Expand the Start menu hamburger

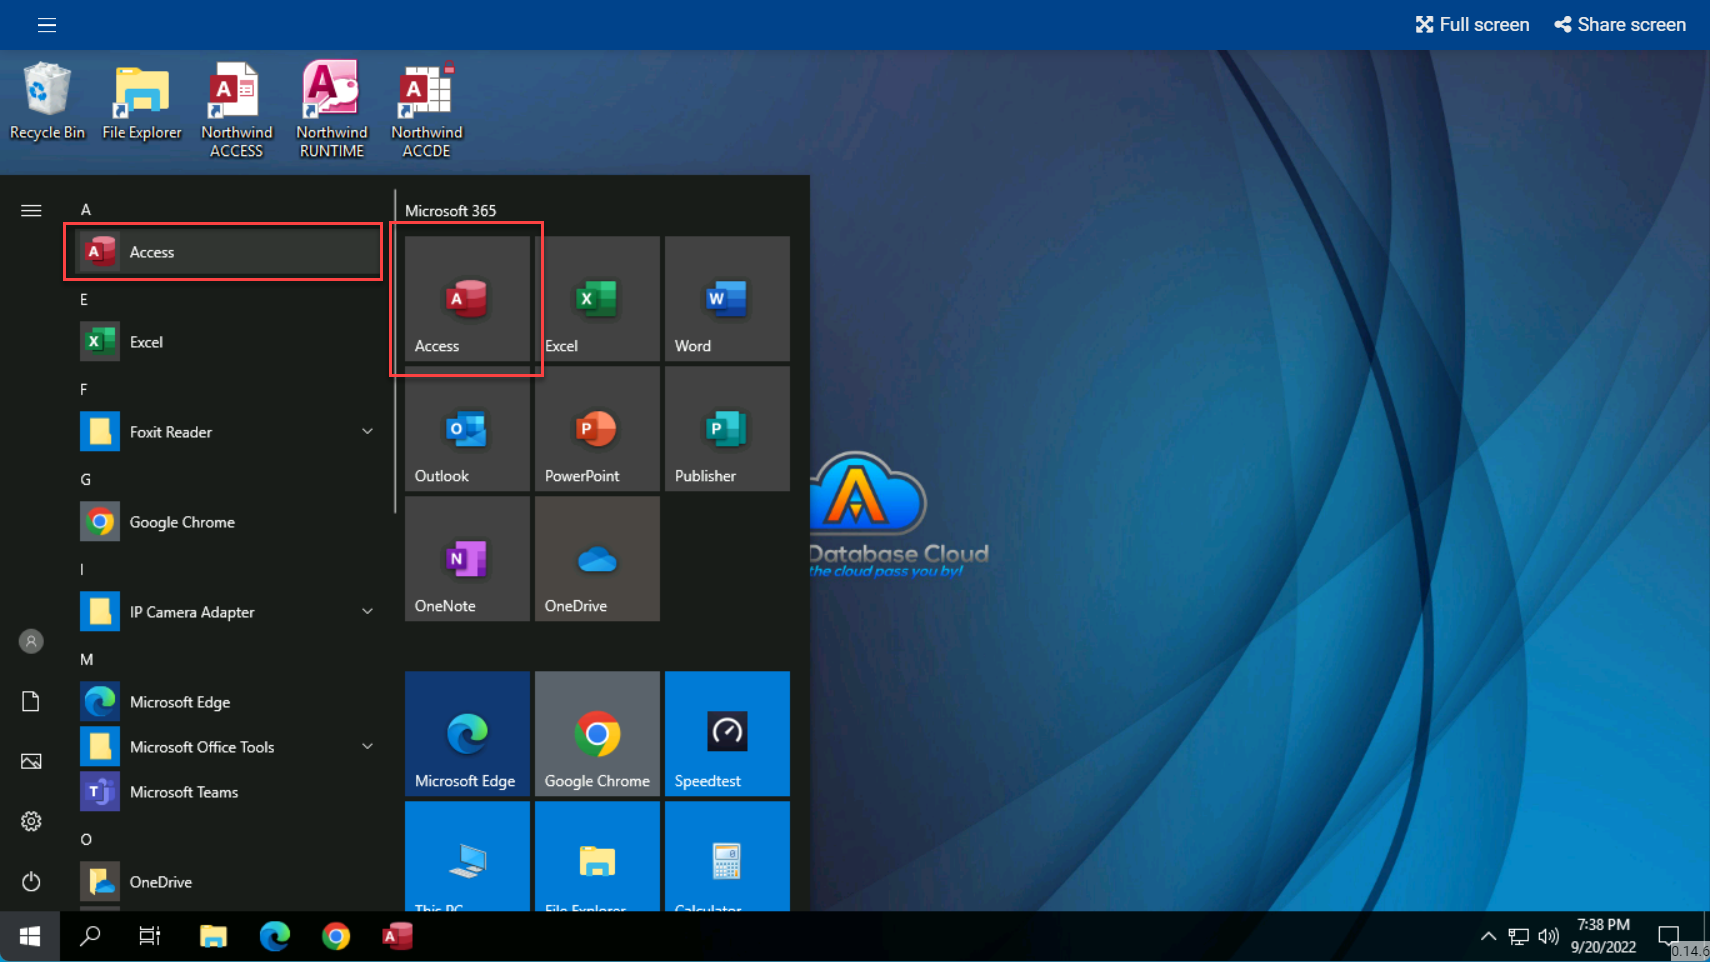click(x=31, y=211)
